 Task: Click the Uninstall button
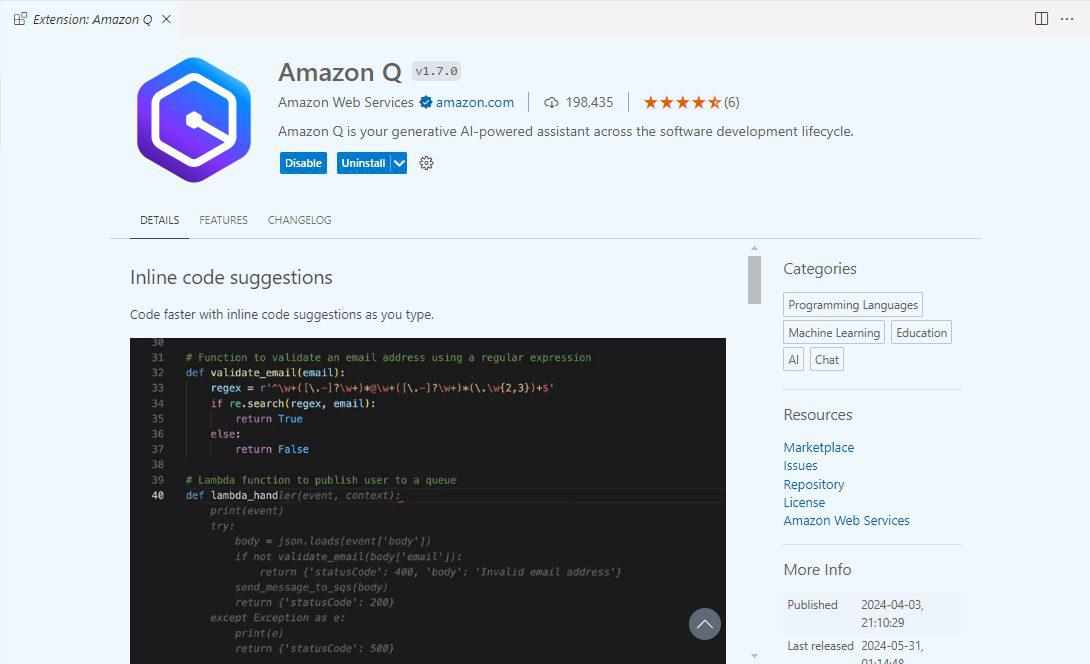tap(364, 163)
